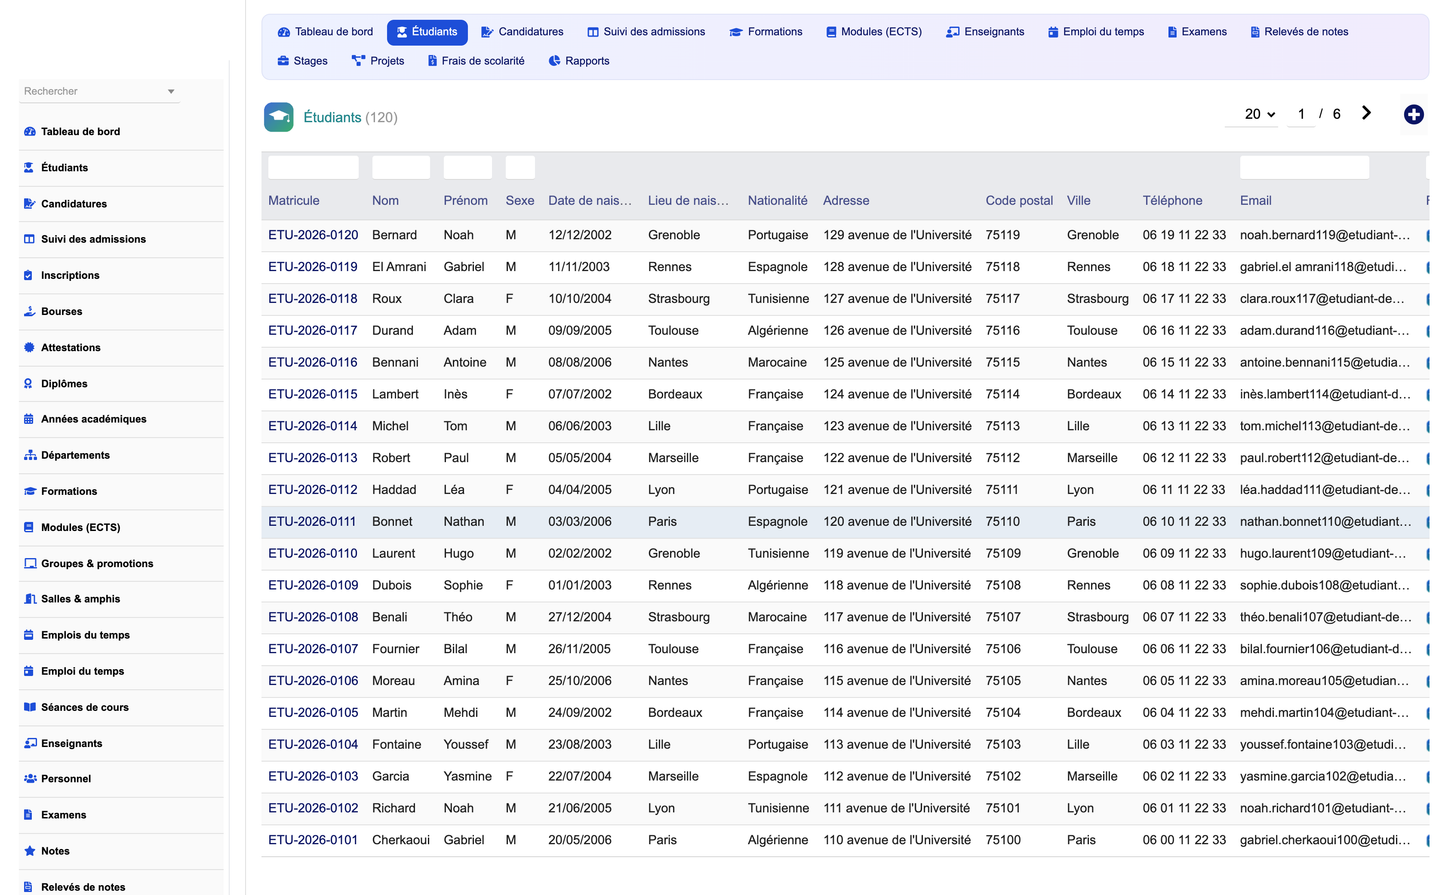Open student record ETU-2026-0101
1445x895 pixels.
(313, 840)
